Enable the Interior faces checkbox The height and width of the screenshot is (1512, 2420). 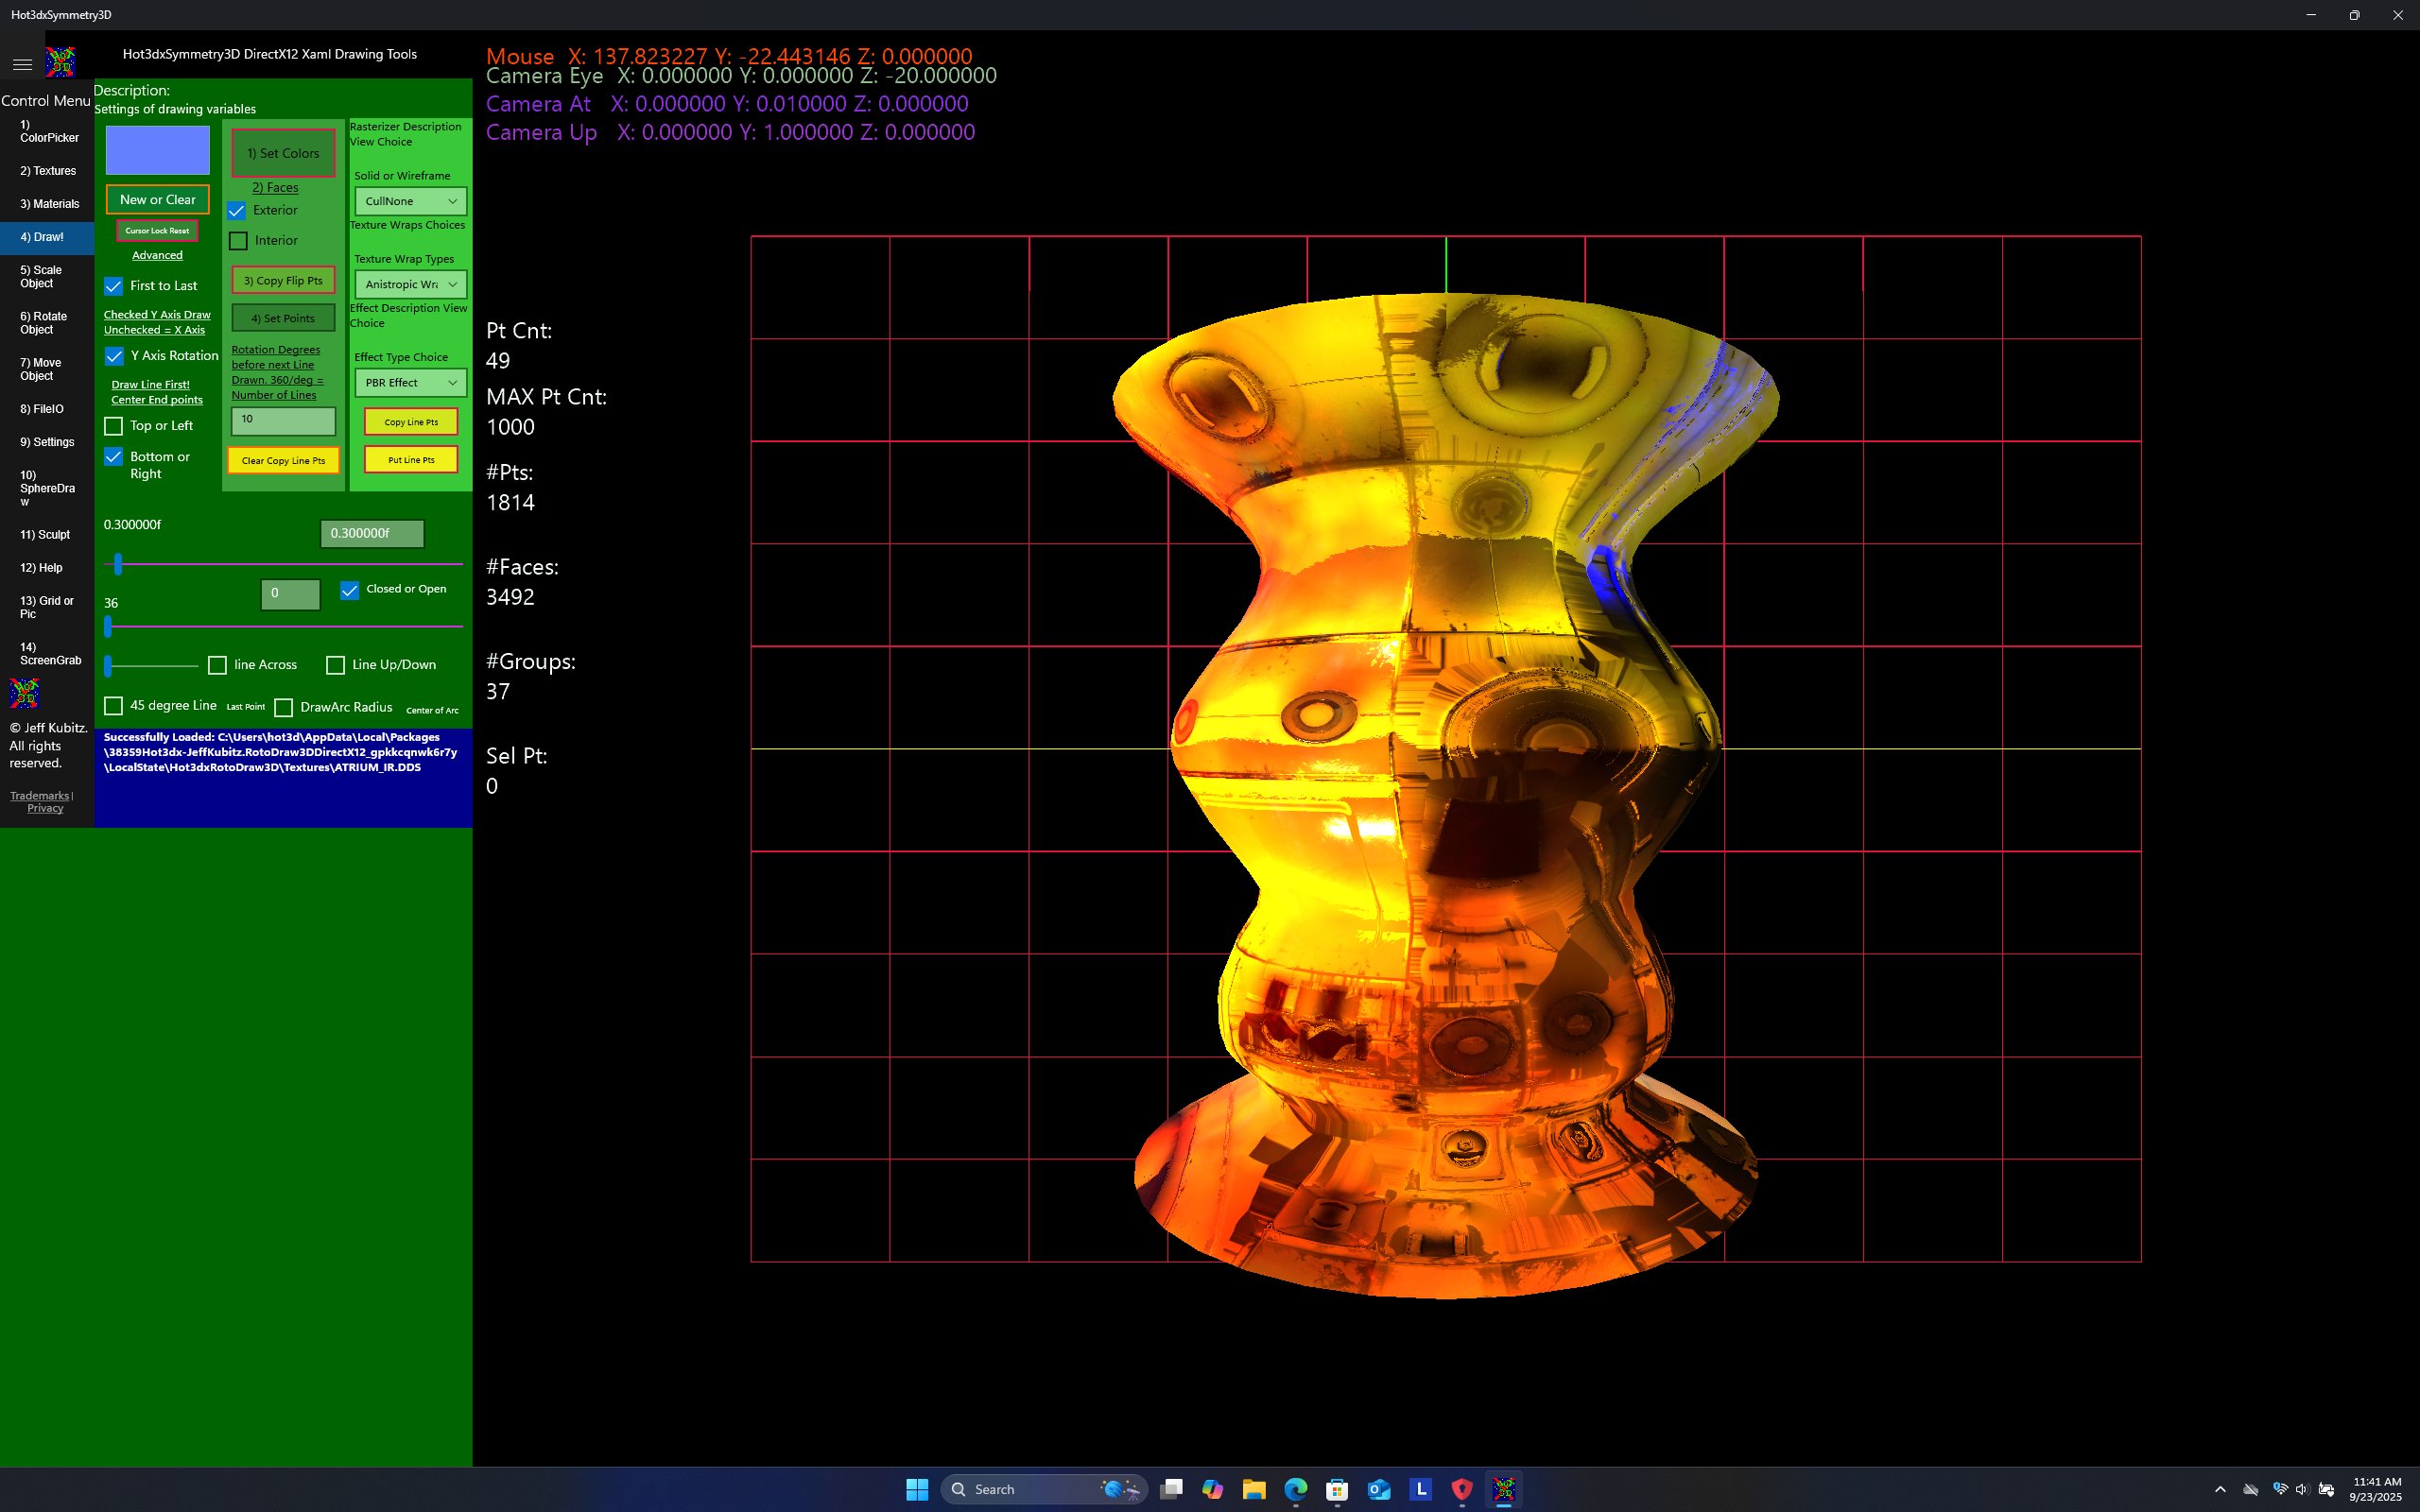pyautogui.click(x=238, y=241)
